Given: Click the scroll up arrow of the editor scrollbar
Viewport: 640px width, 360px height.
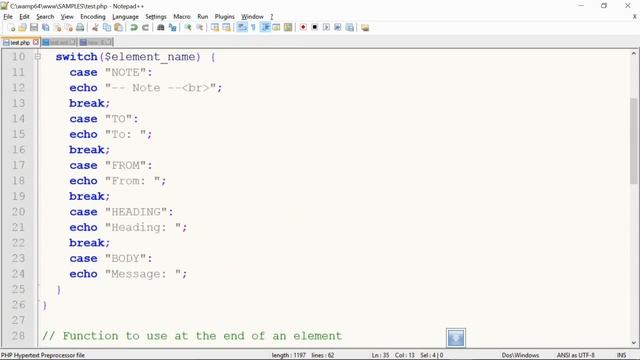Looking at the screenshot, I should pyautogui.click(x=633, y=53).
